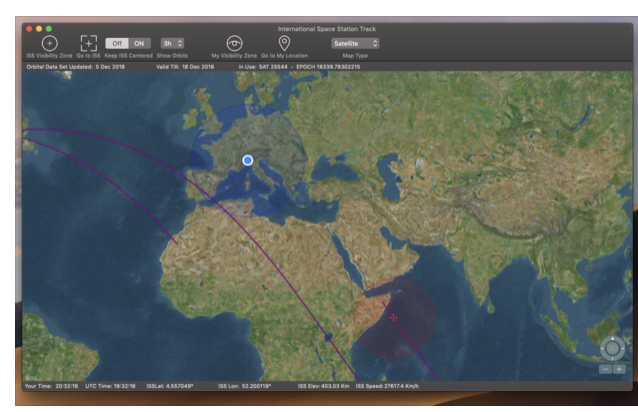Click the Orbital Data Set Updated text
Screen dimensions: 638x412
75,66
